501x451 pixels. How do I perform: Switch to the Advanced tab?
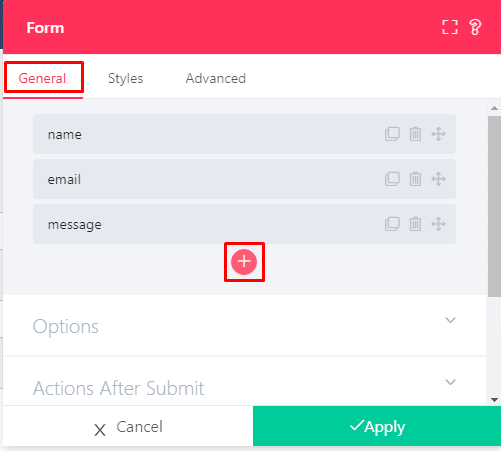[x=216, y=79]
